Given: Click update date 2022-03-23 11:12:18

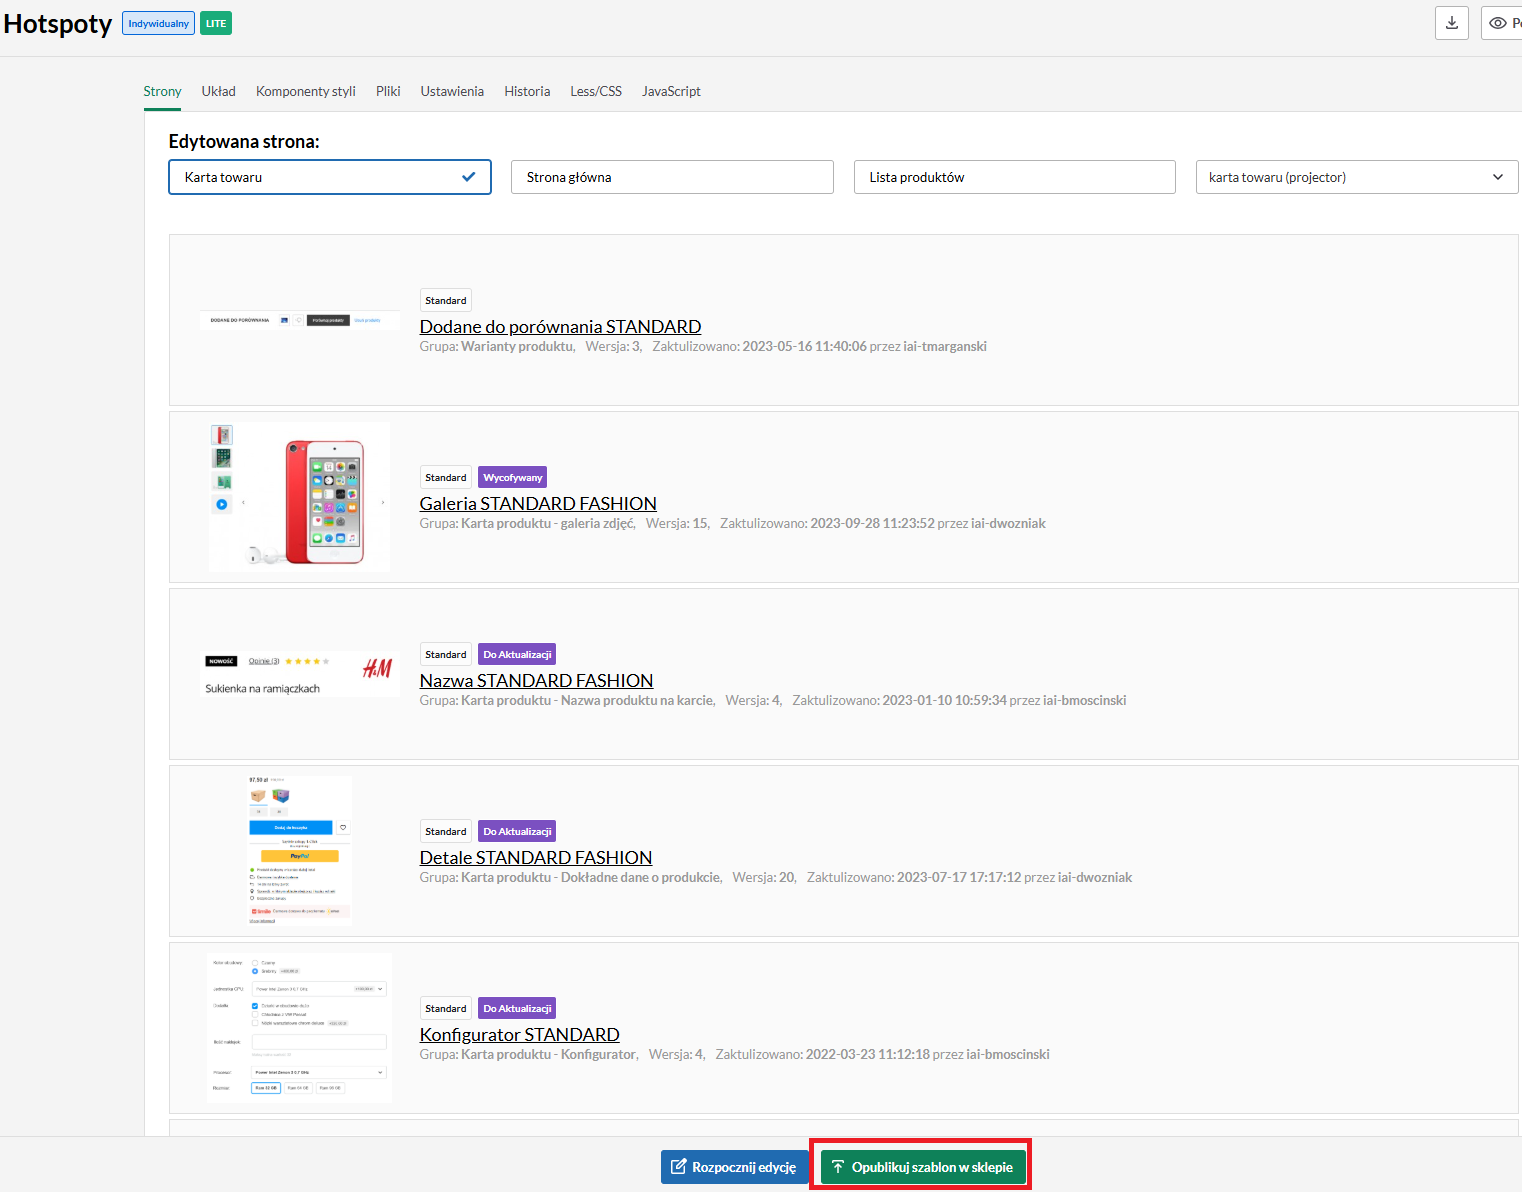Looking at the screenshot, I should point(868,1054).
